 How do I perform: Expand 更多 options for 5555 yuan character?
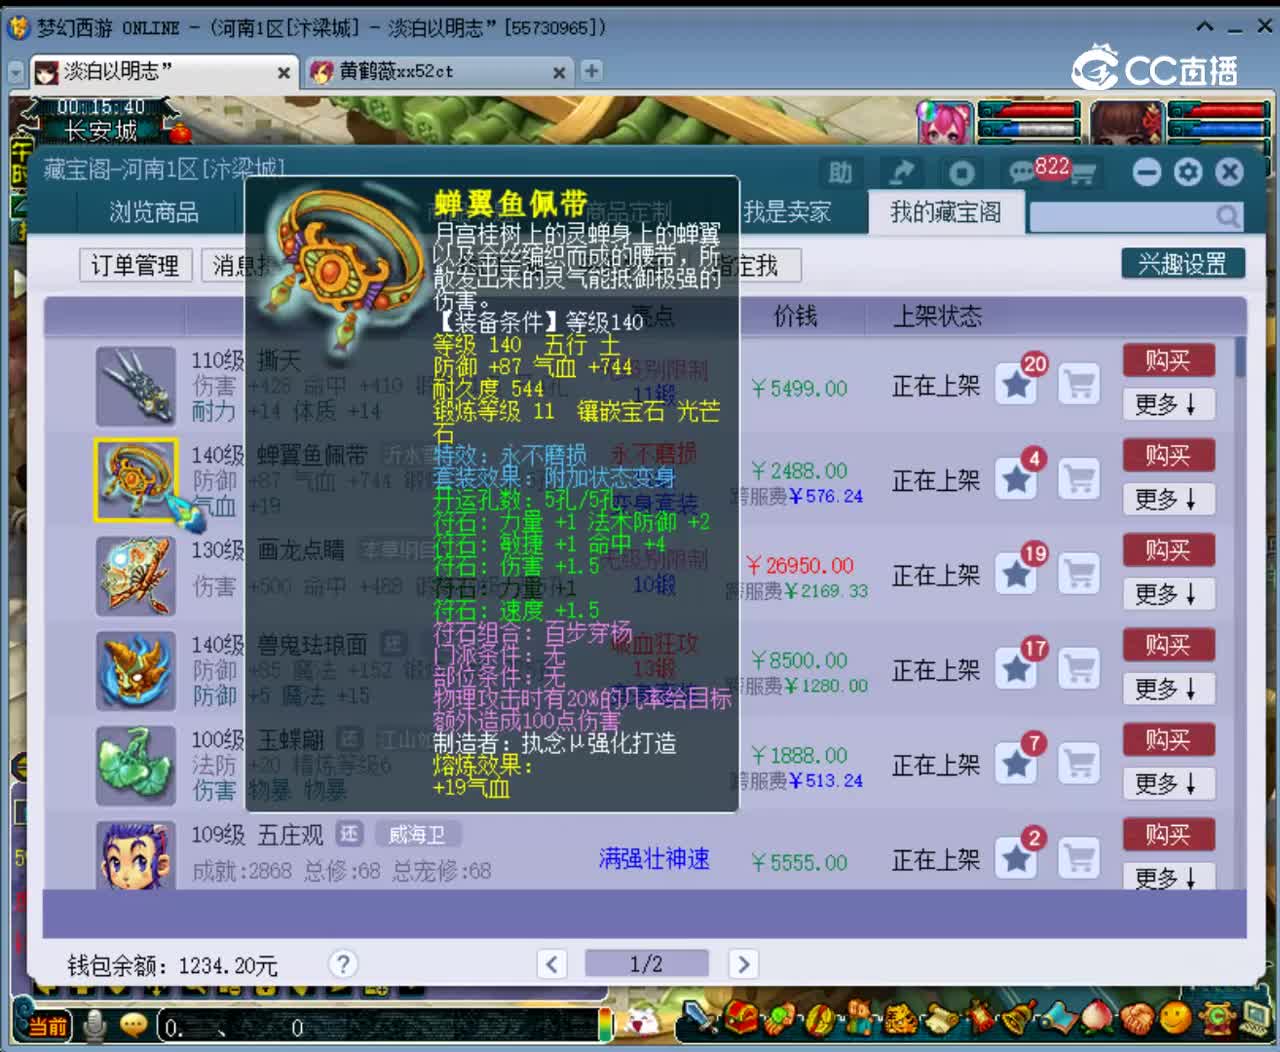pos(1167,877)
